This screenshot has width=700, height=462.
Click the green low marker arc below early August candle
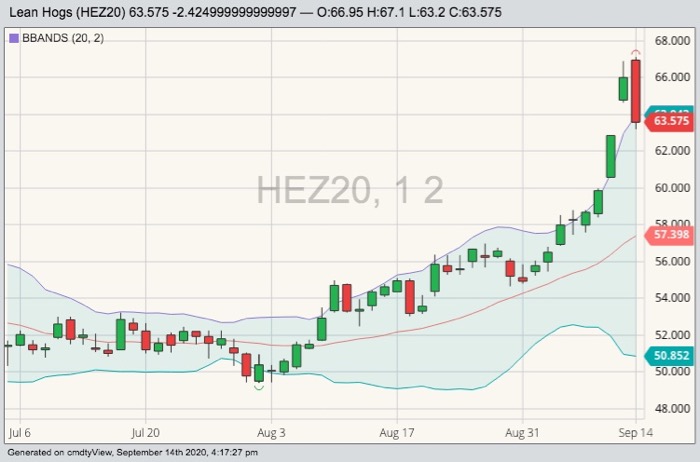[x=259, y=387]
